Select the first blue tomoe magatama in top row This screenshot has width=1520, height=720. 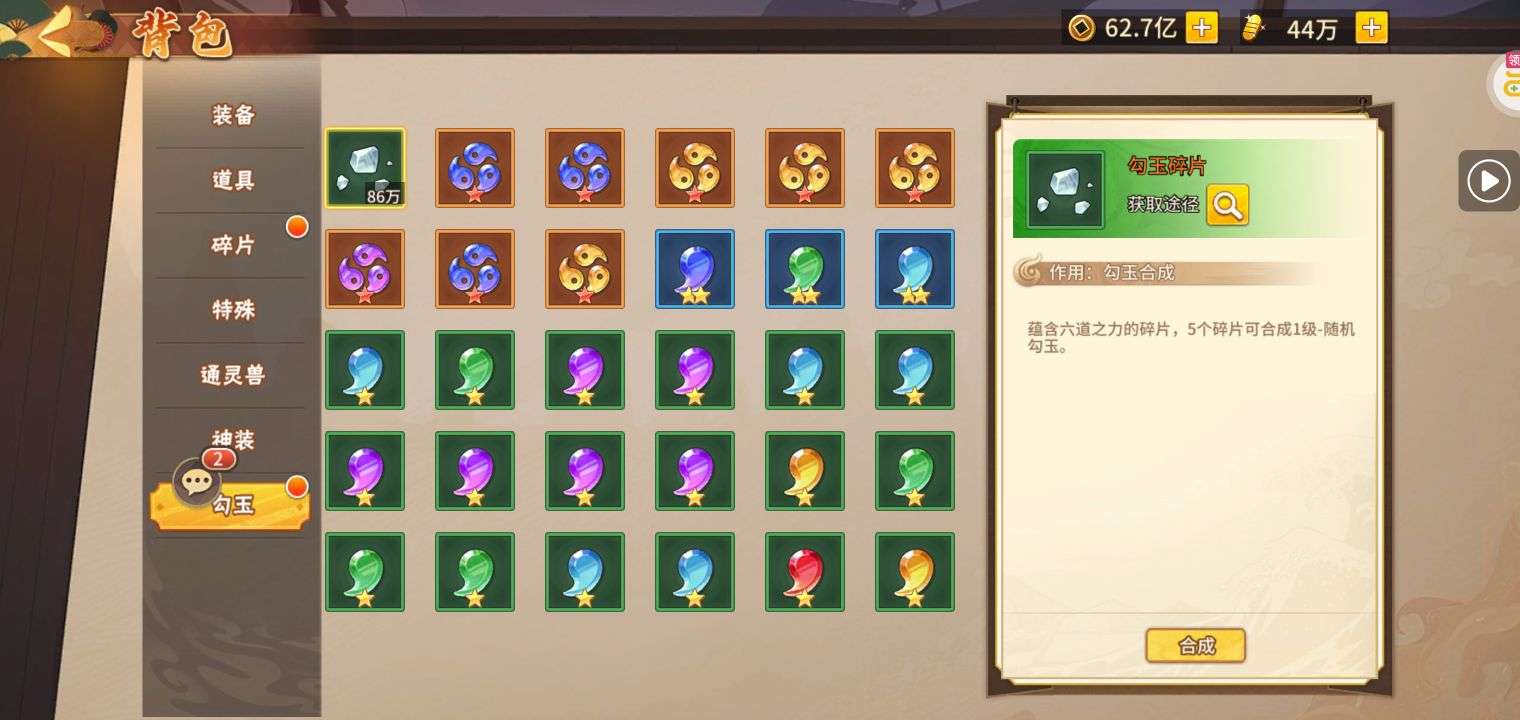[475, 168]
